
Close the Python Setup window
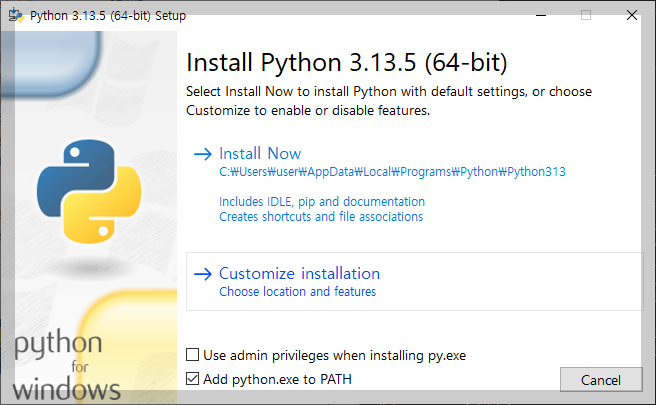pyautogui.click(x=632, y=15)
